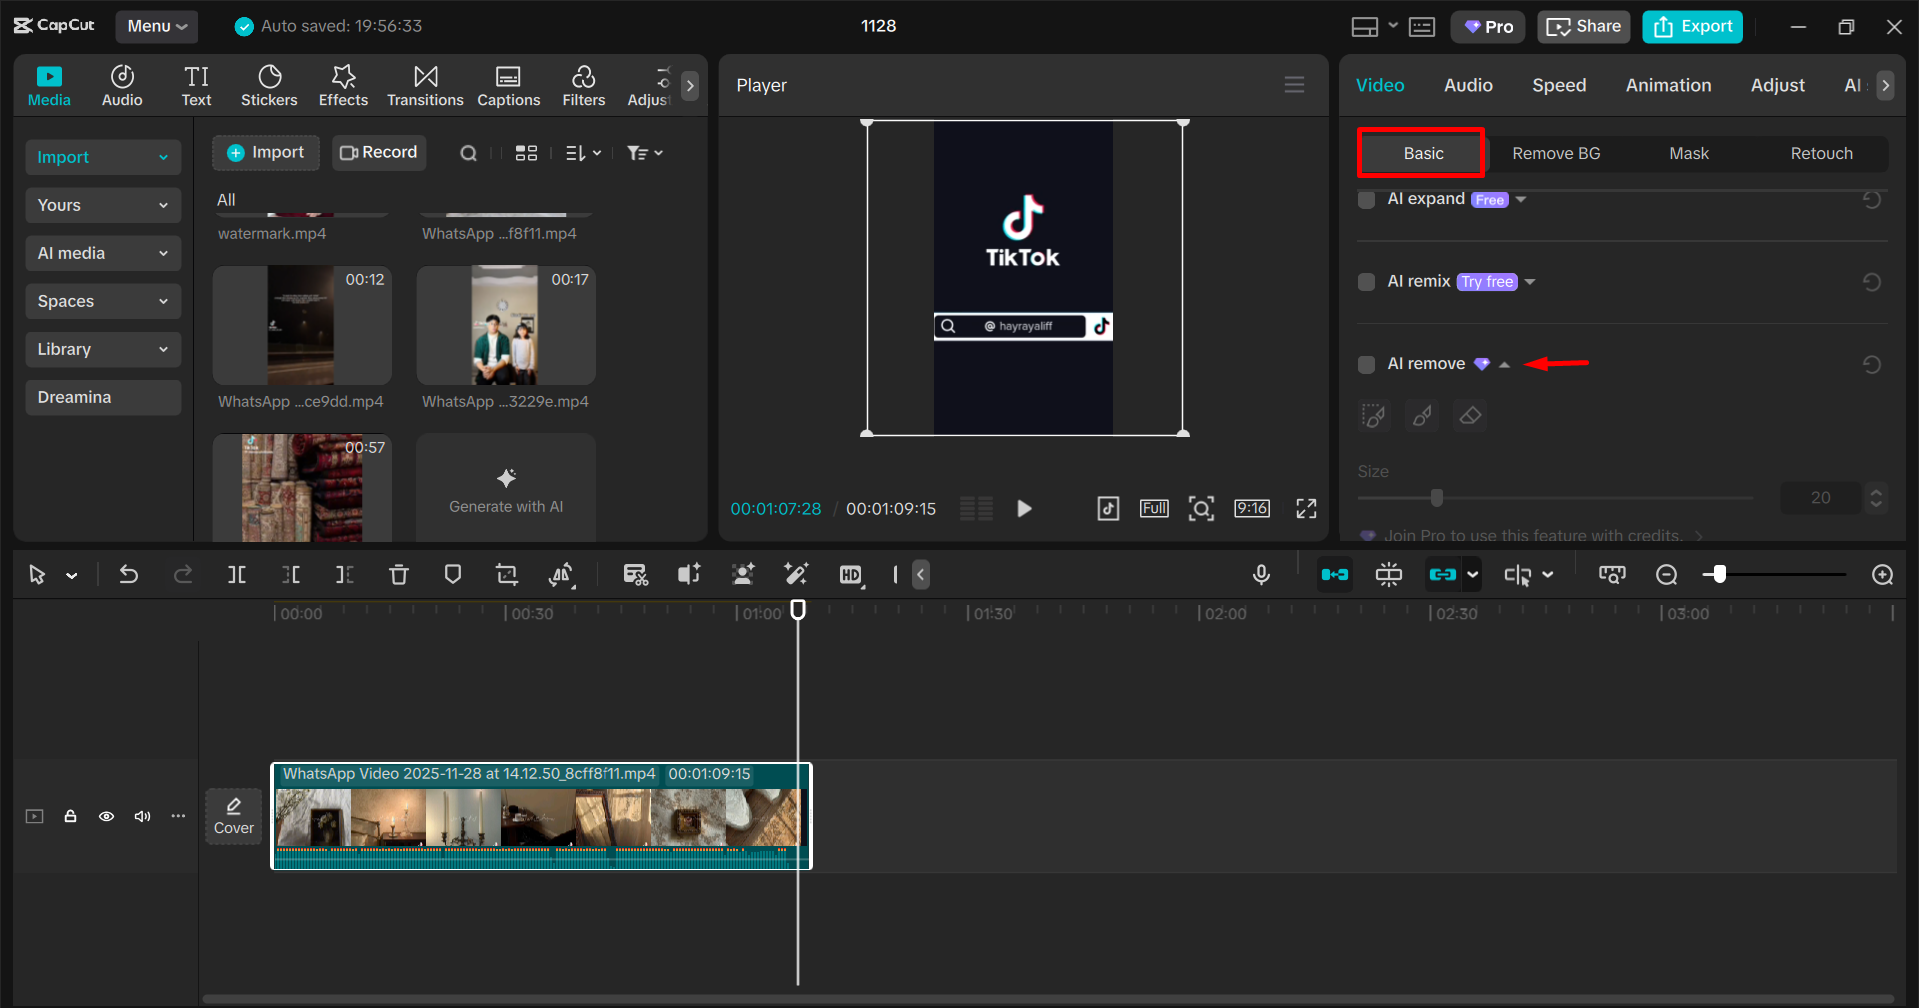Click the Export button
The height and width of the screenshot is (1008, 1919).
click(1692, 27)
